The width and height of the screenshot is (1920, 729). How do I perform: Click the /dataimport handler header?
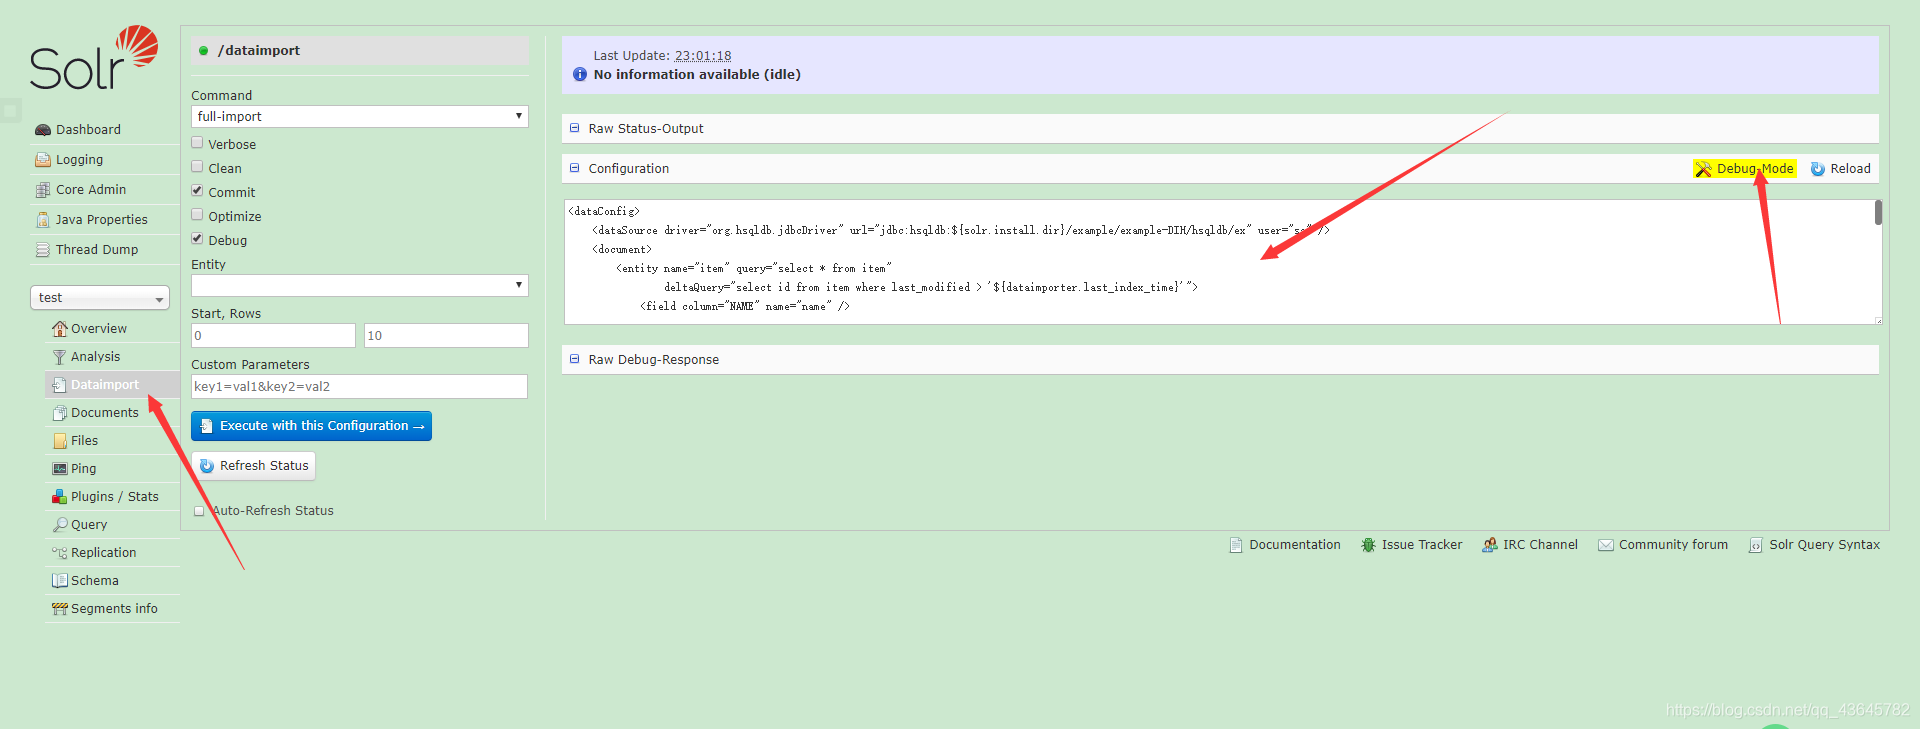360,51
